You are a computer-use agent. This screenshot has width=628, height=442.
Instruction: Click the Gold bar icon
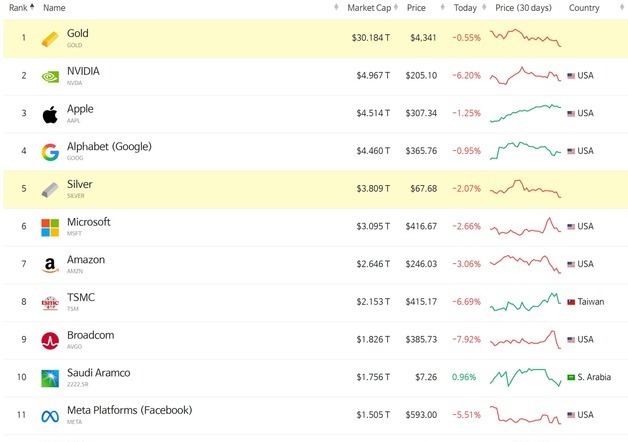click(x=50, y=39)
